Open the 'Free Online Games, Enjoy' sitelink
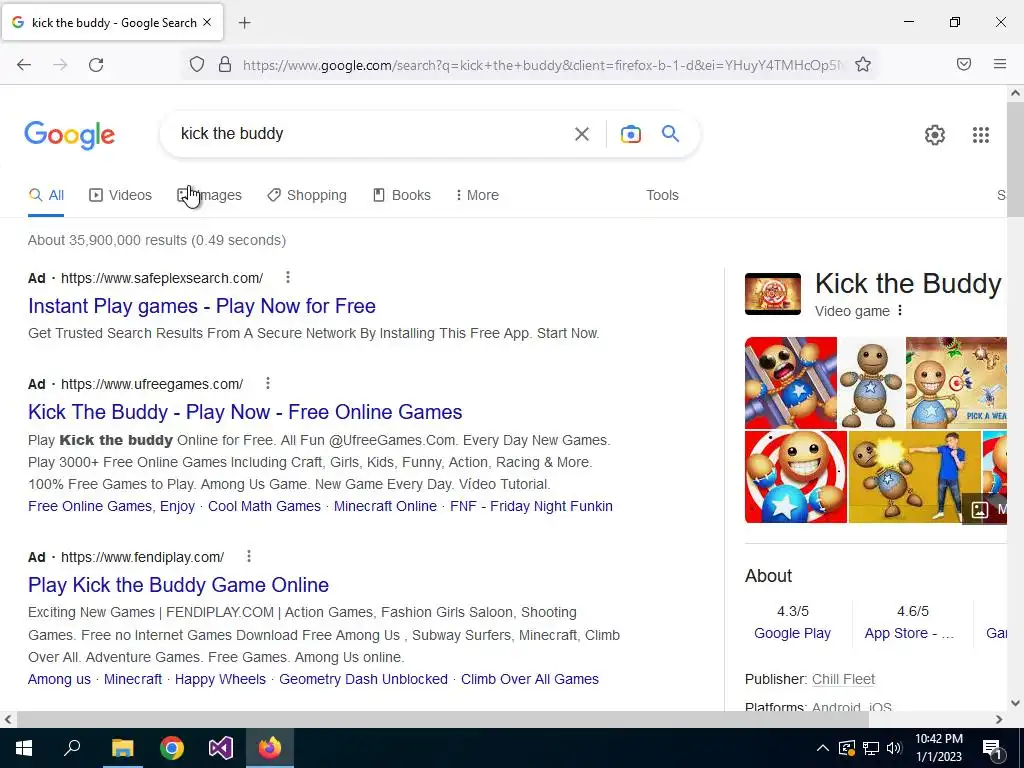This screenshot has width=1024, height=768. coord(112,506)
